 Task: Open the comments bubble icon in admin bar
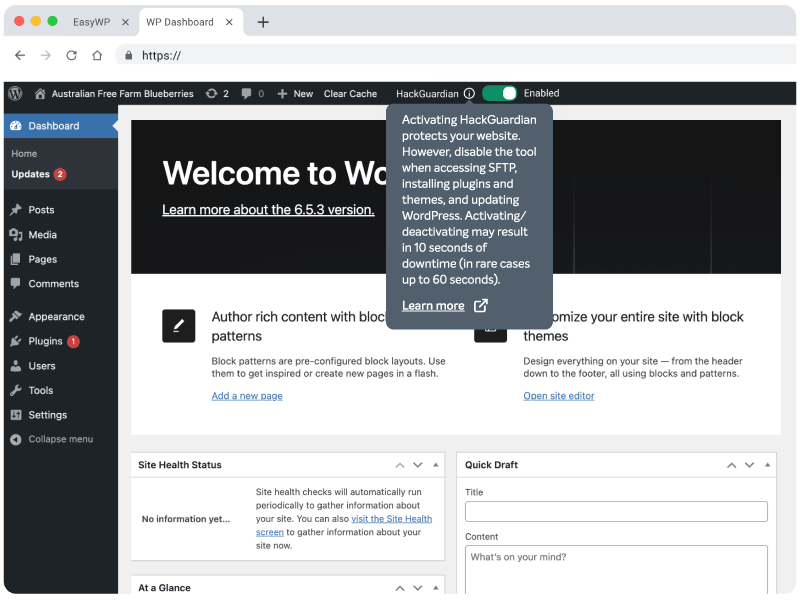tap(246, 93)
